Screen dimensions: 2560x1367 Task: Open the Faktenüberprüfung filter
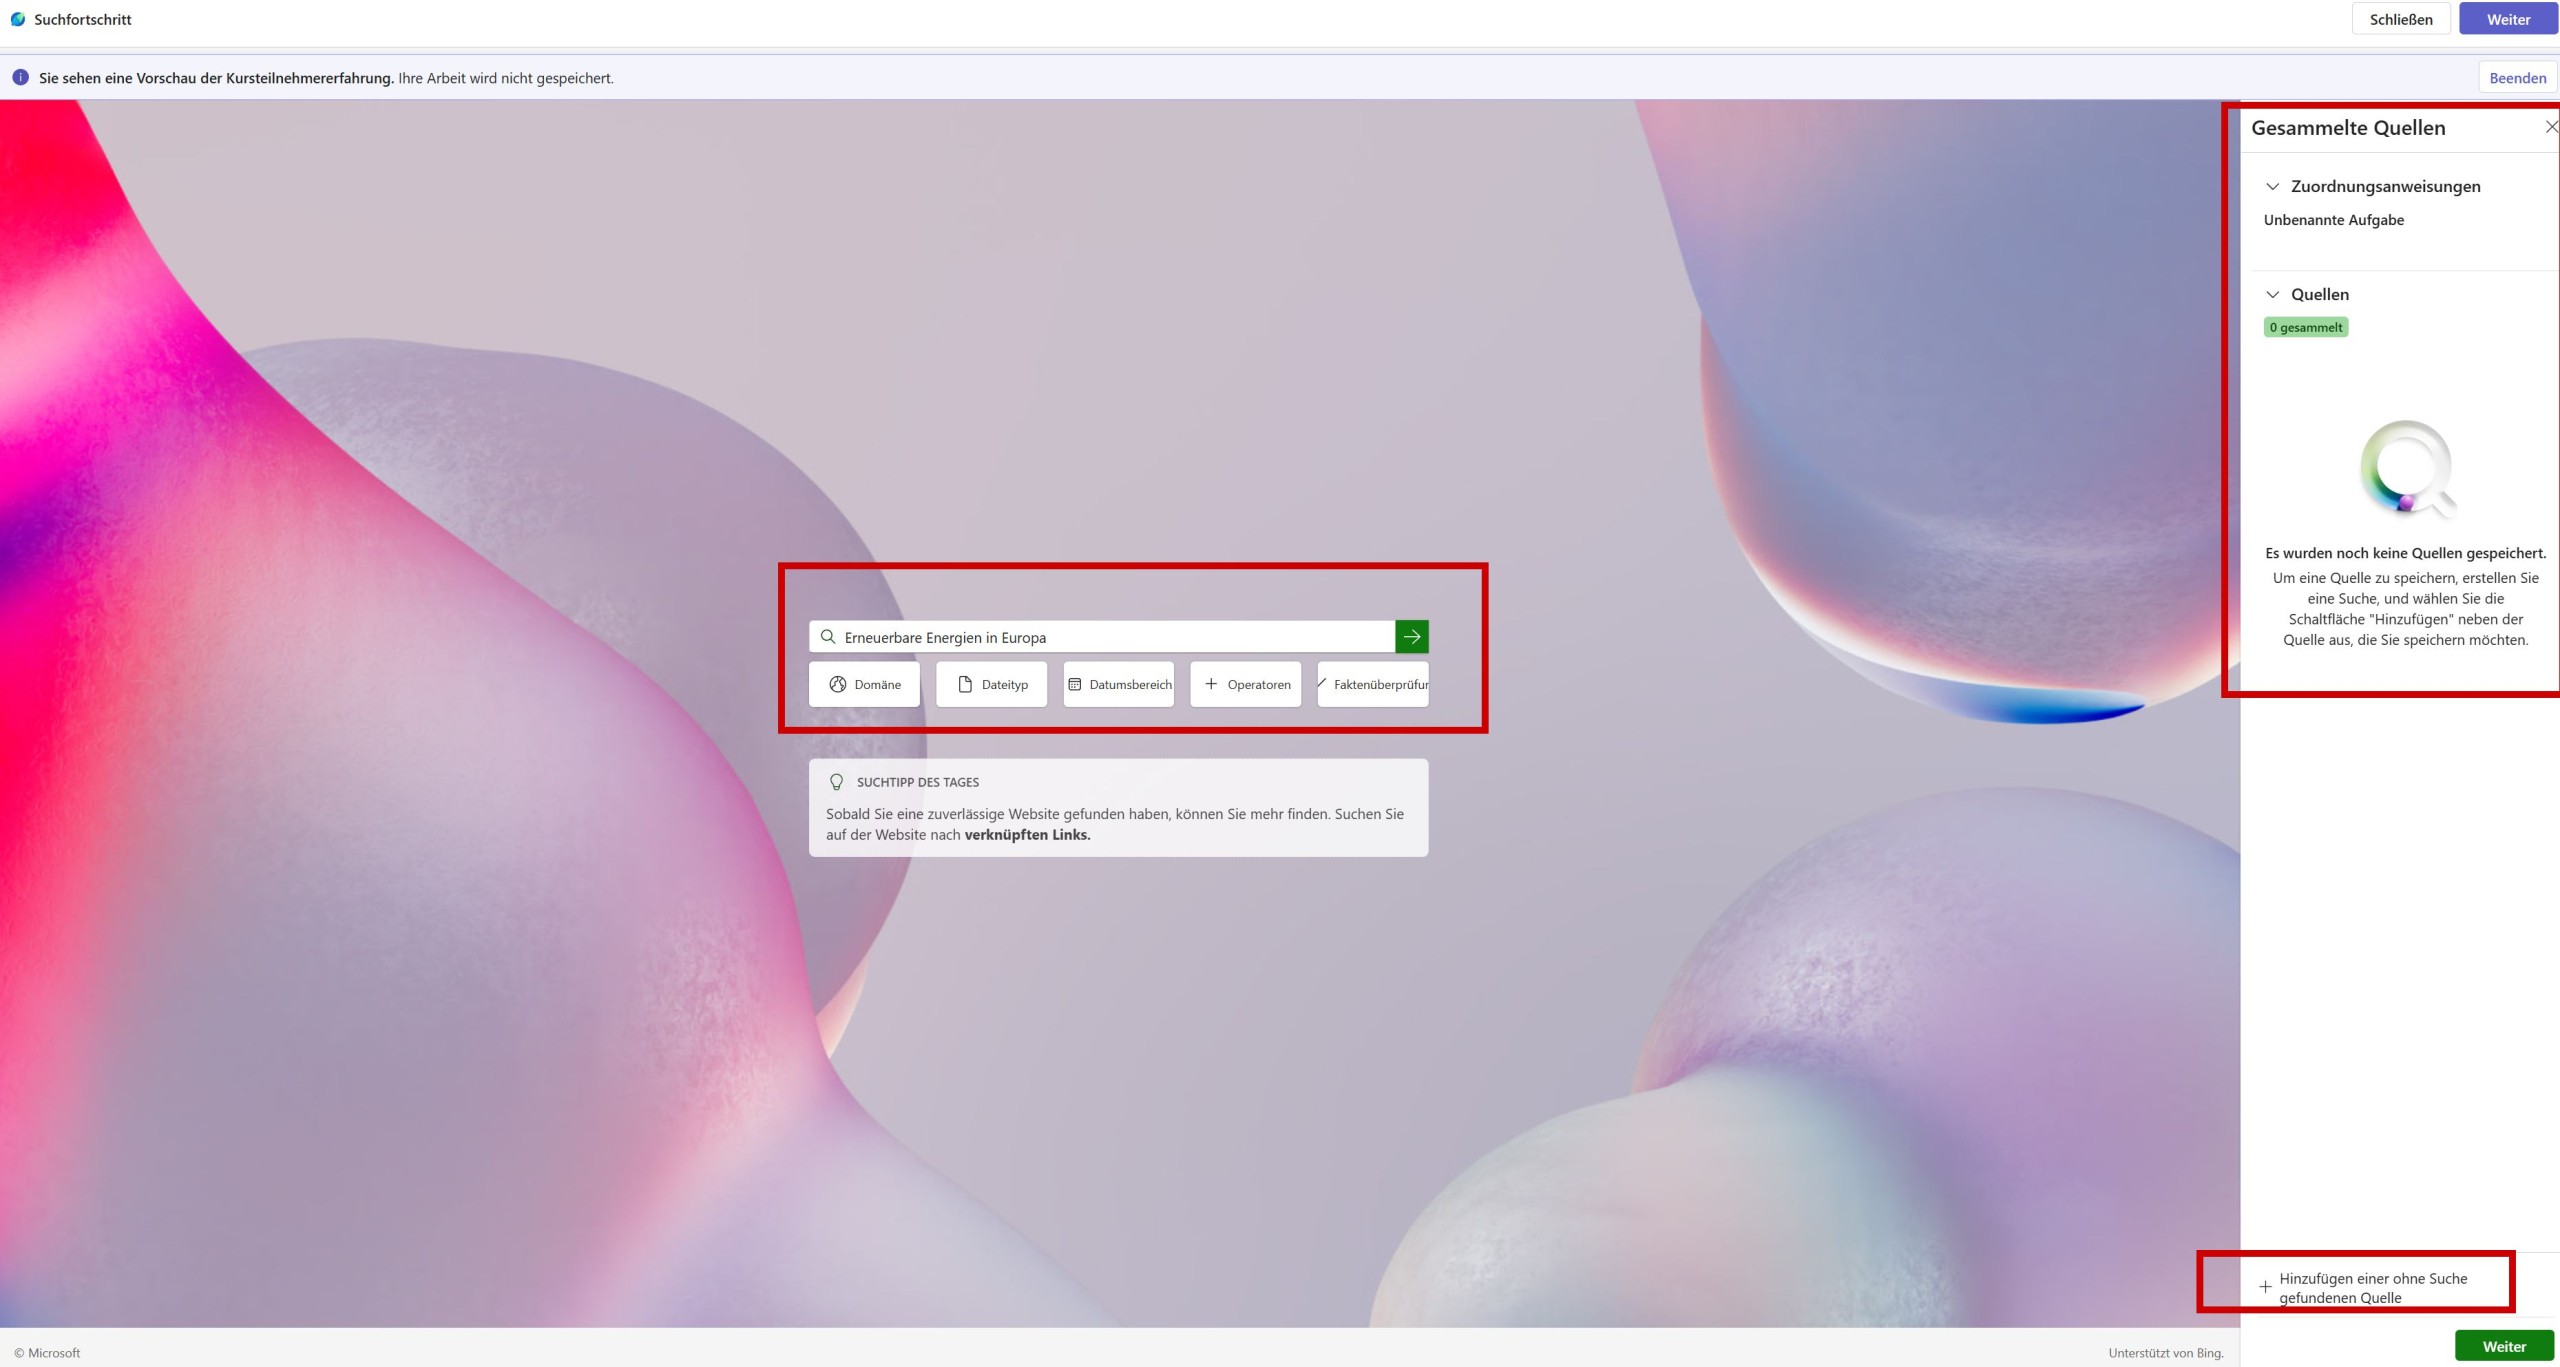click(1373, 685)
